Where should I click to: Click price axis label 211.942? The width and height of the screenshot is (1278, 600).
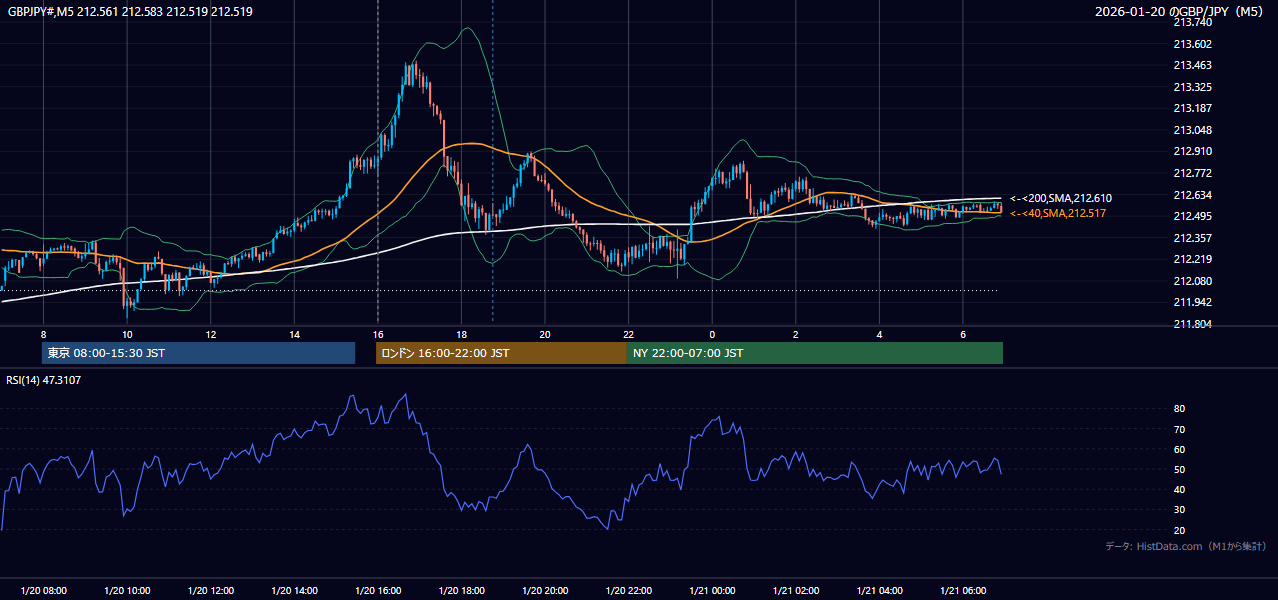pos(1192,303)
